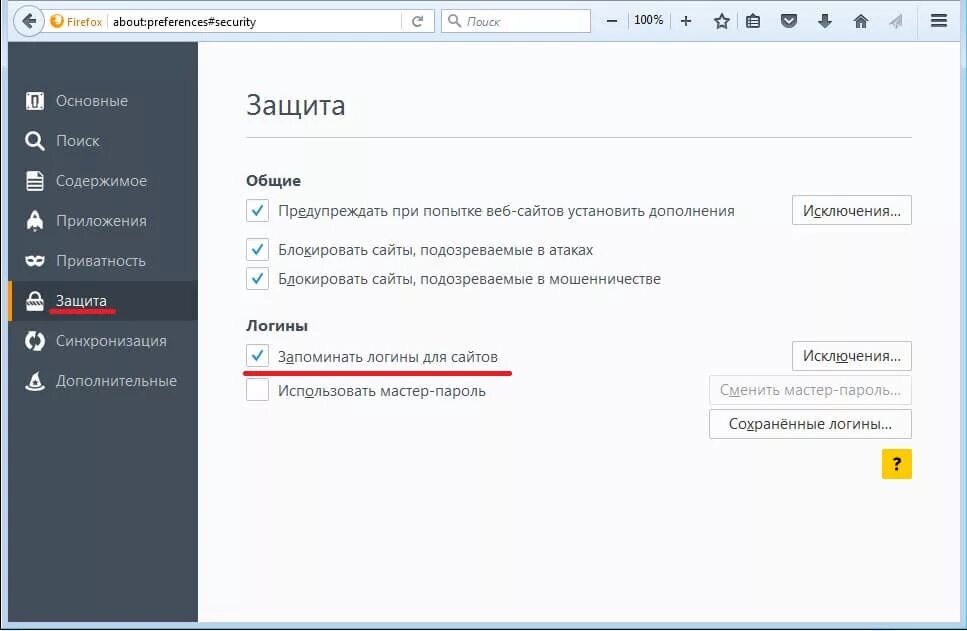Reload the current page
The height and width of the screenshot is (631, 967).
pyautogui.click(x=418, y=19)
